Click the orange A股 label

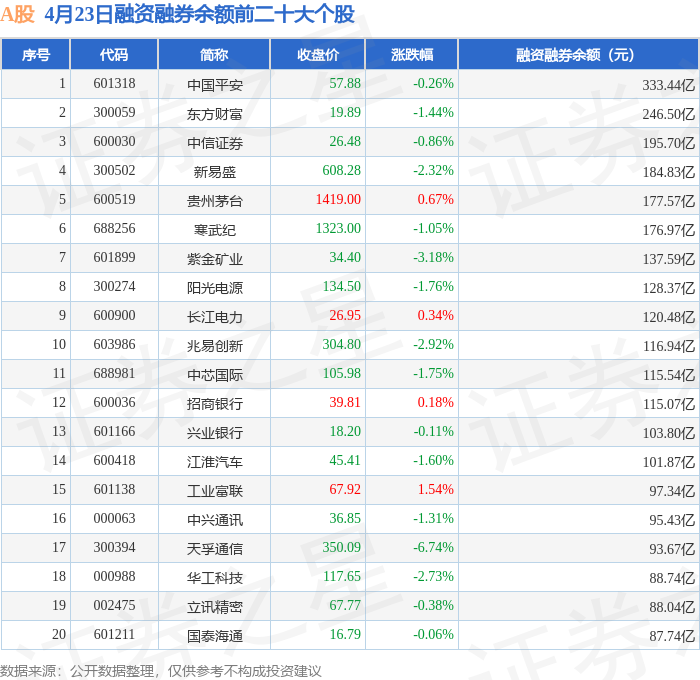point(17,14)
